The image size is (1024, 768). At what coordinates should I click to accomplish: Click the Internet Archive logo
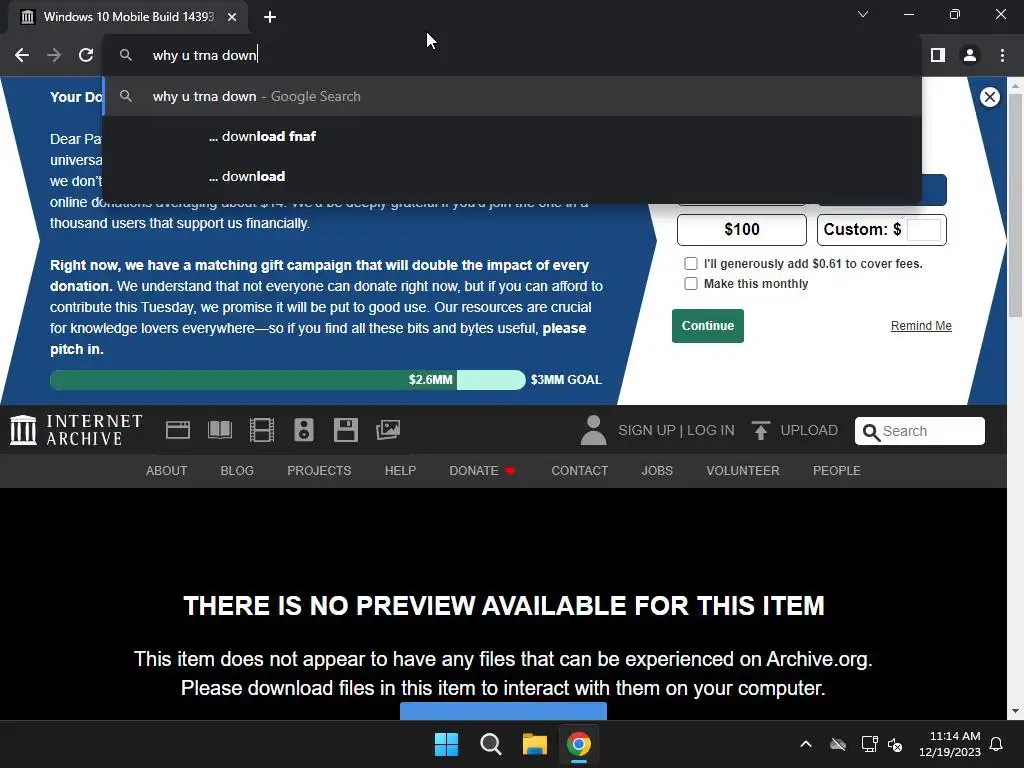pos(76,430)
